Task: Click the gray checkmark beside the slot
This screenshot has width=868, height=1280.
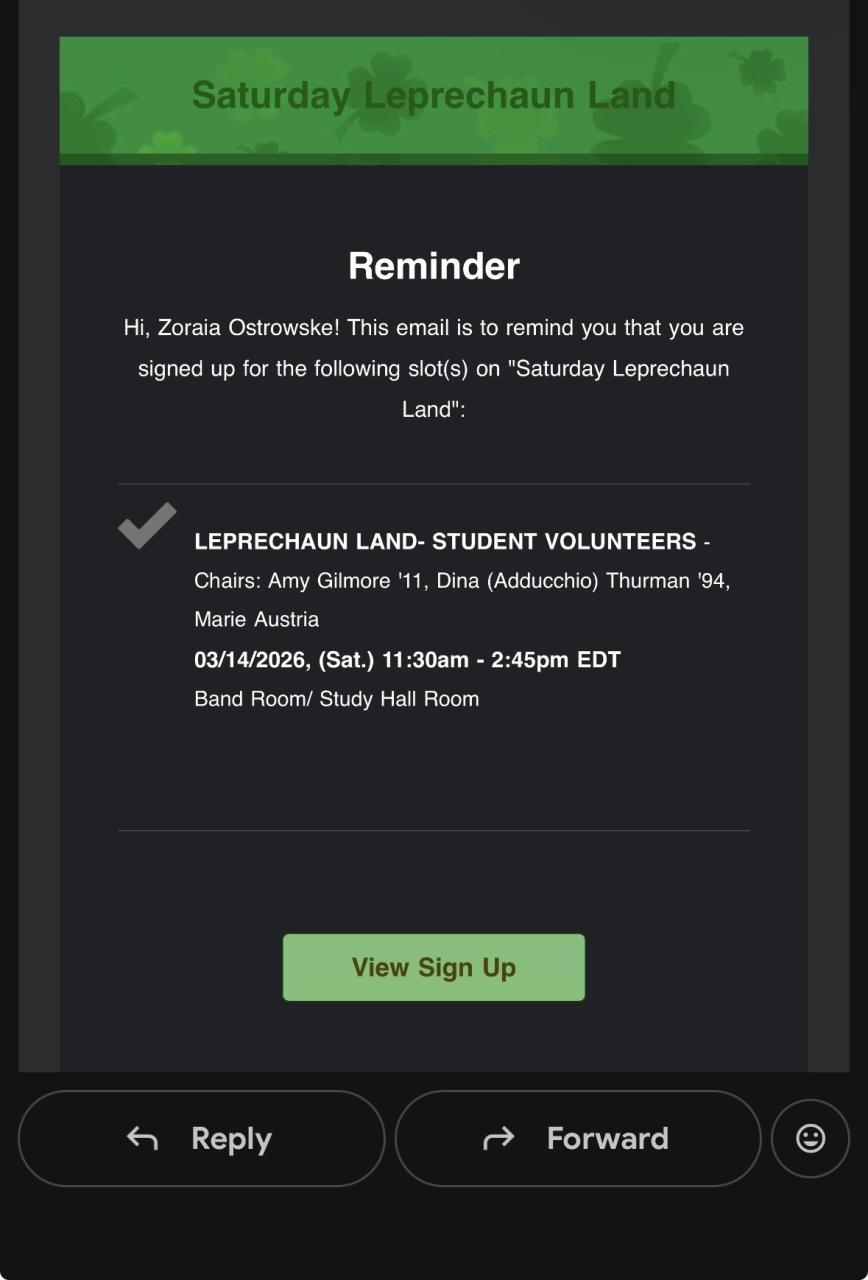Action: [x=147, y=525]
